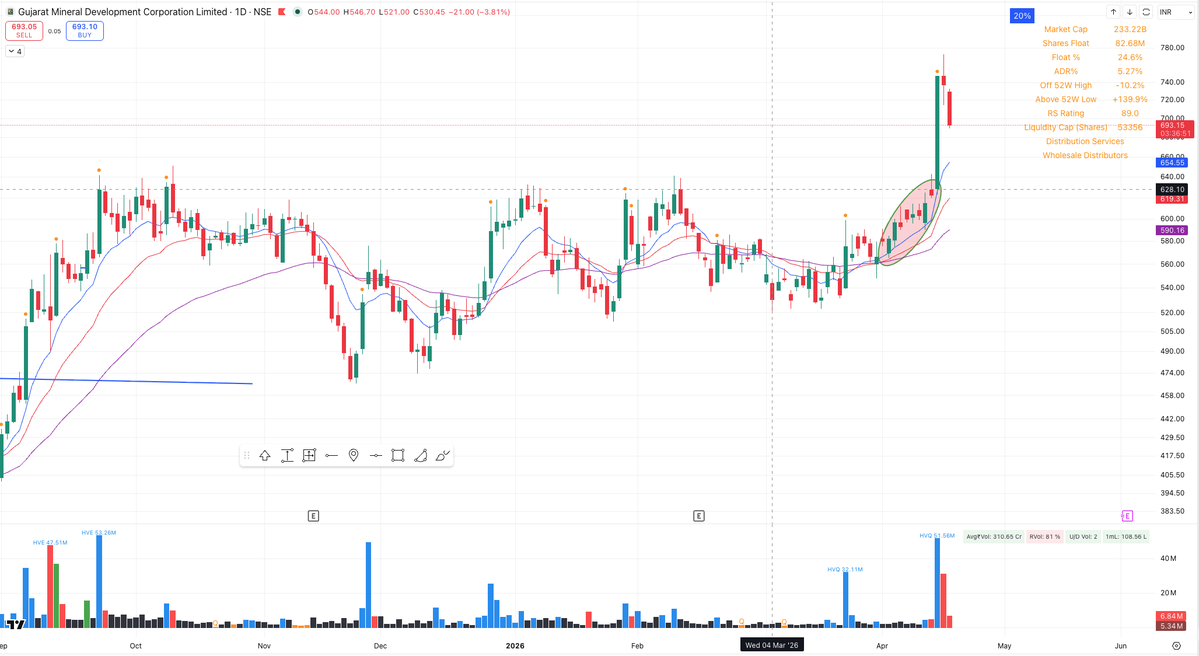The height and width of the screenshot is (656, 1199).
Task: Click the HVE 47.51M volume label
Action: pos(50,542)
